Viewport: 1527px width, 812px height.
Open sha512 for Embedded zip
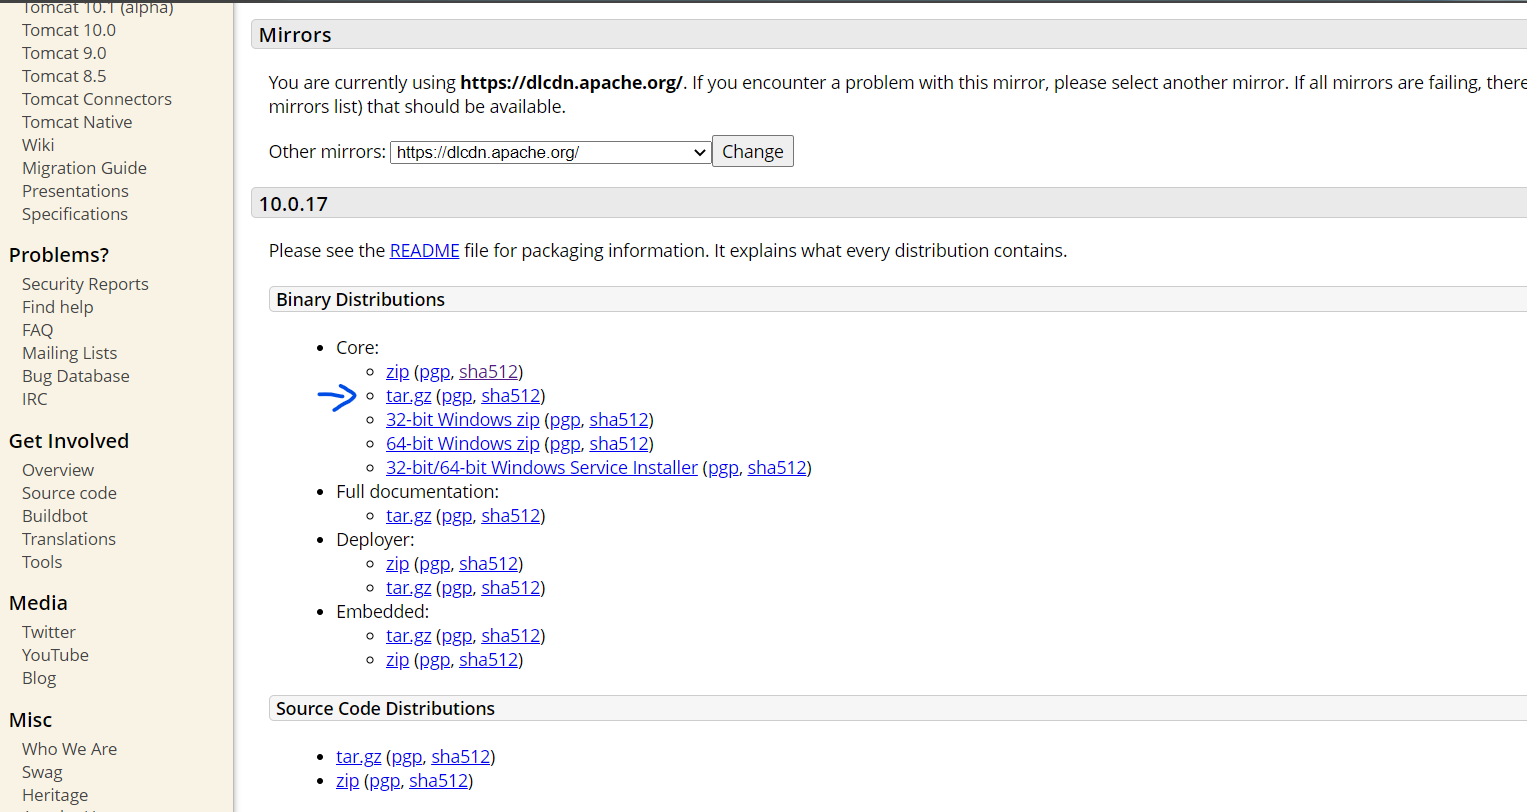click(x=489, y=659)
